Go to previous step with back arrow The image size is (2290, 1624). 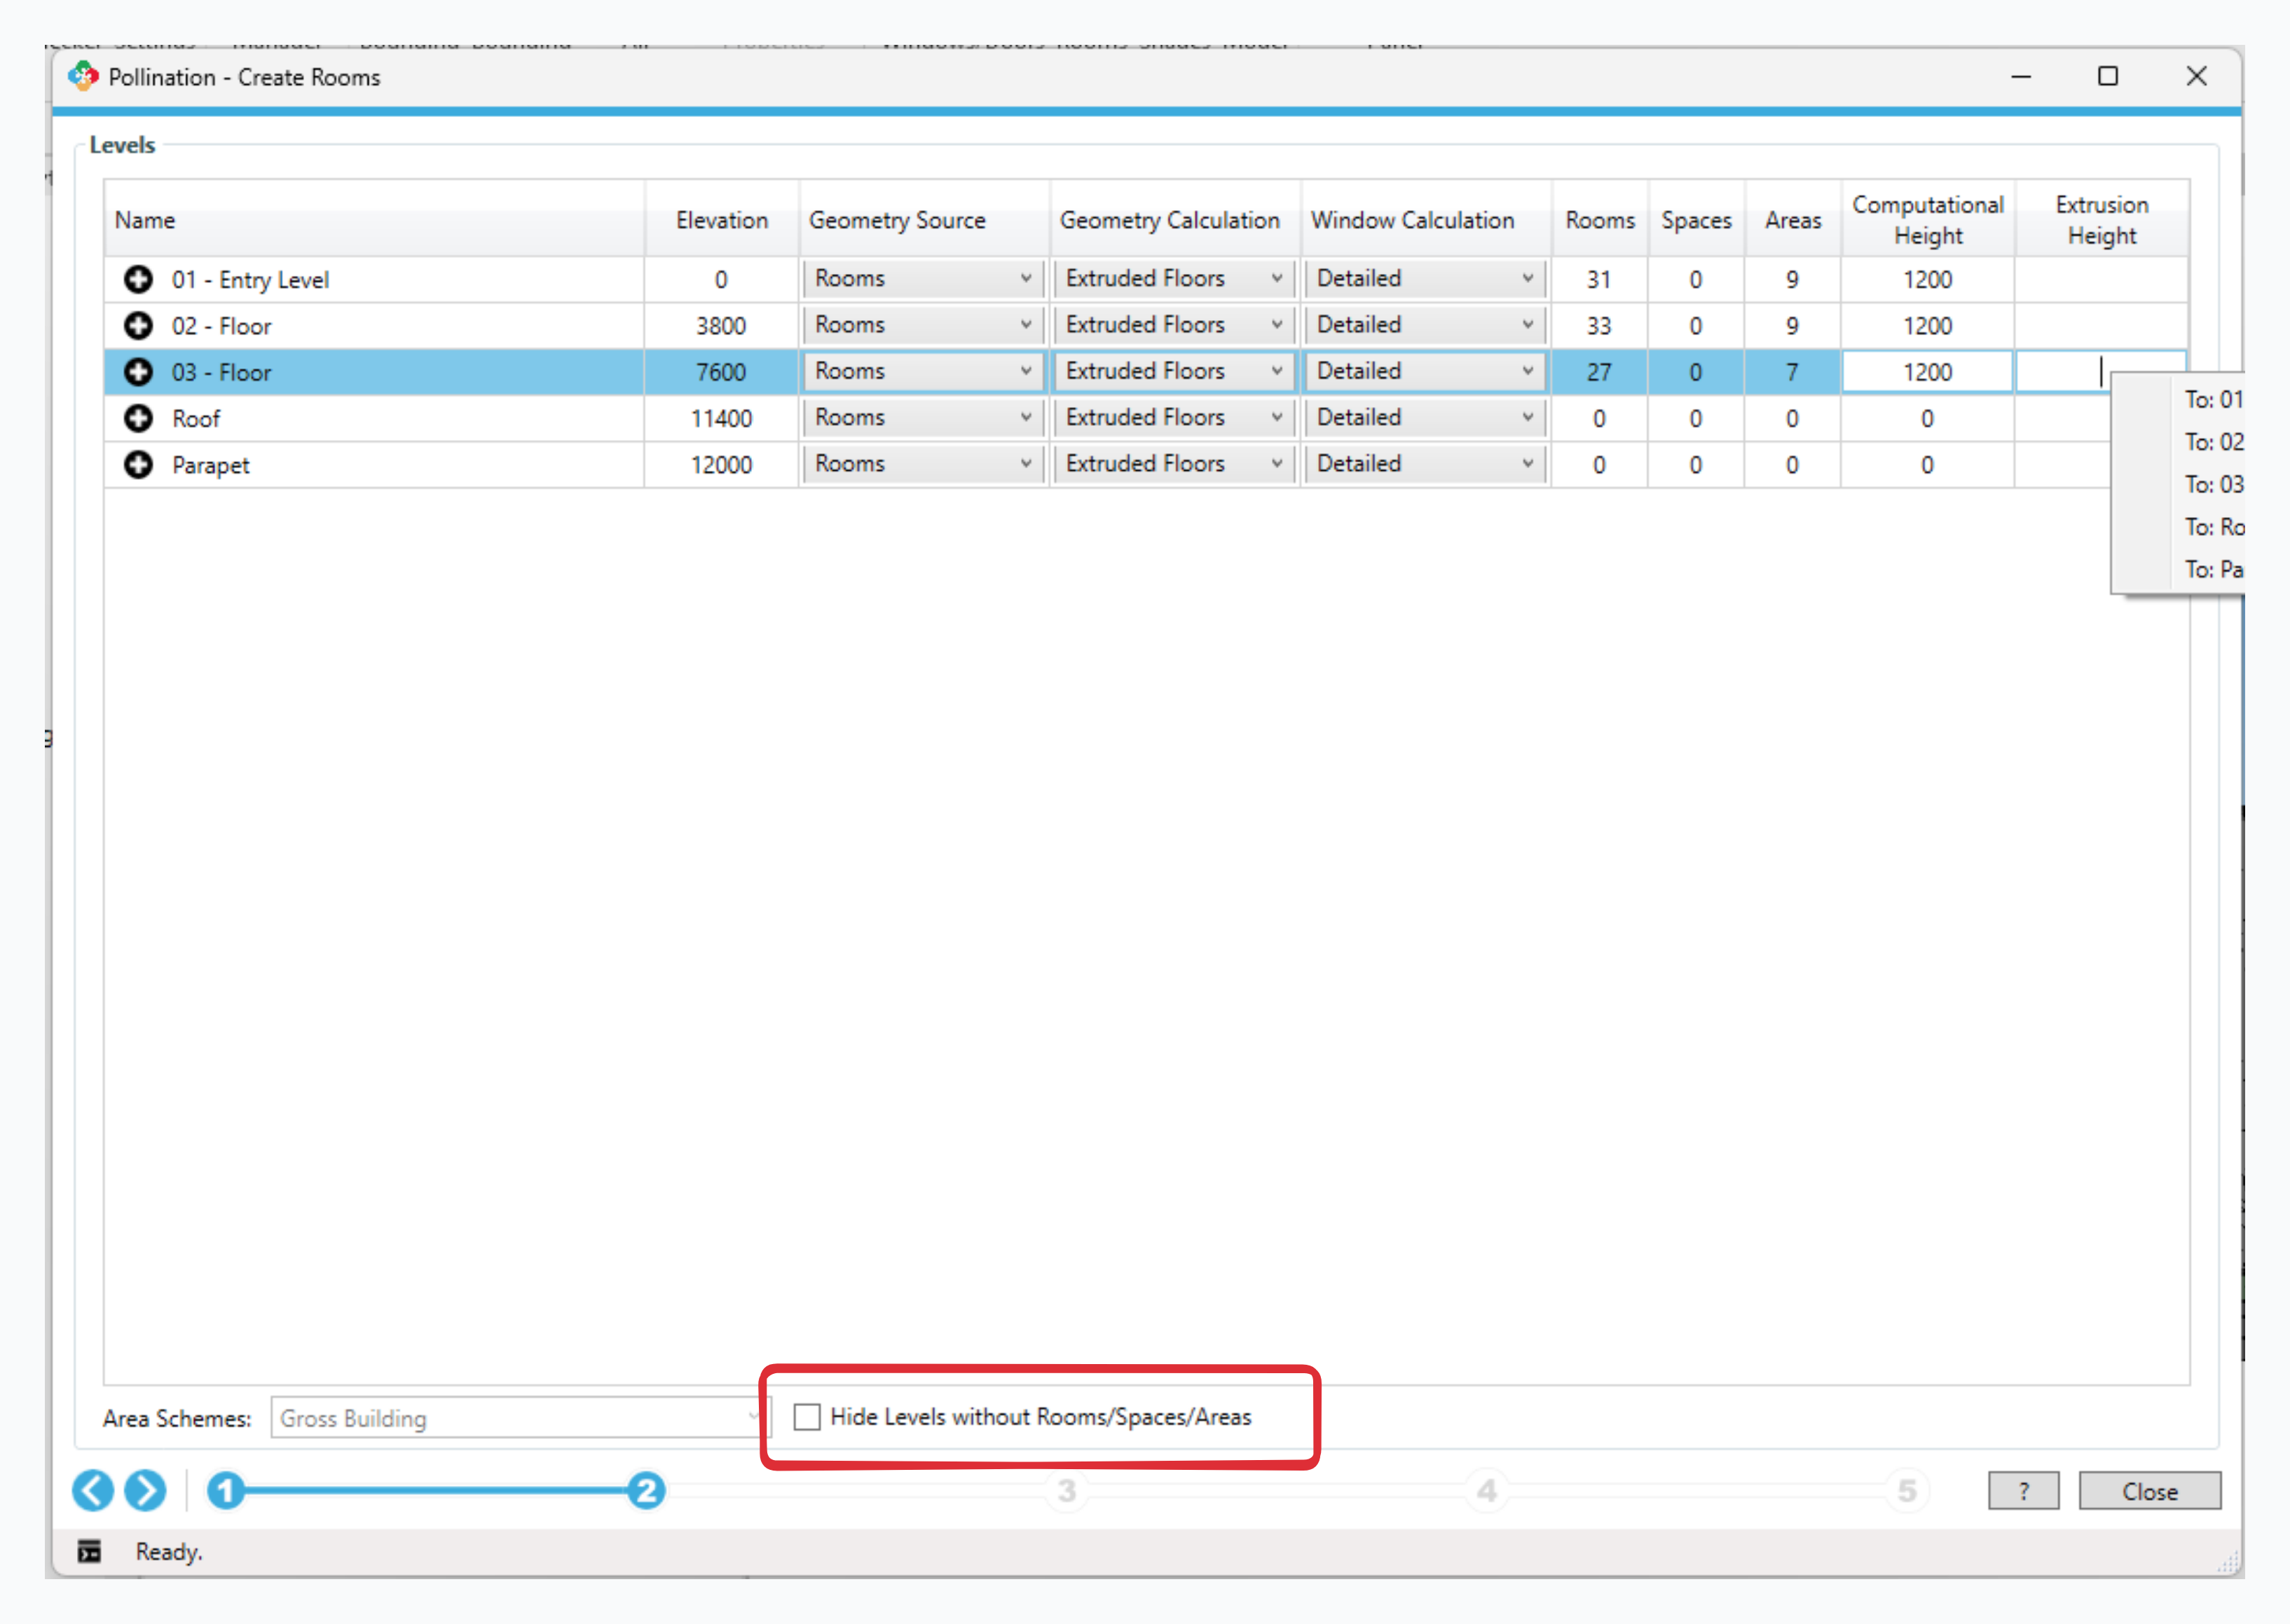click(93, 1490)
